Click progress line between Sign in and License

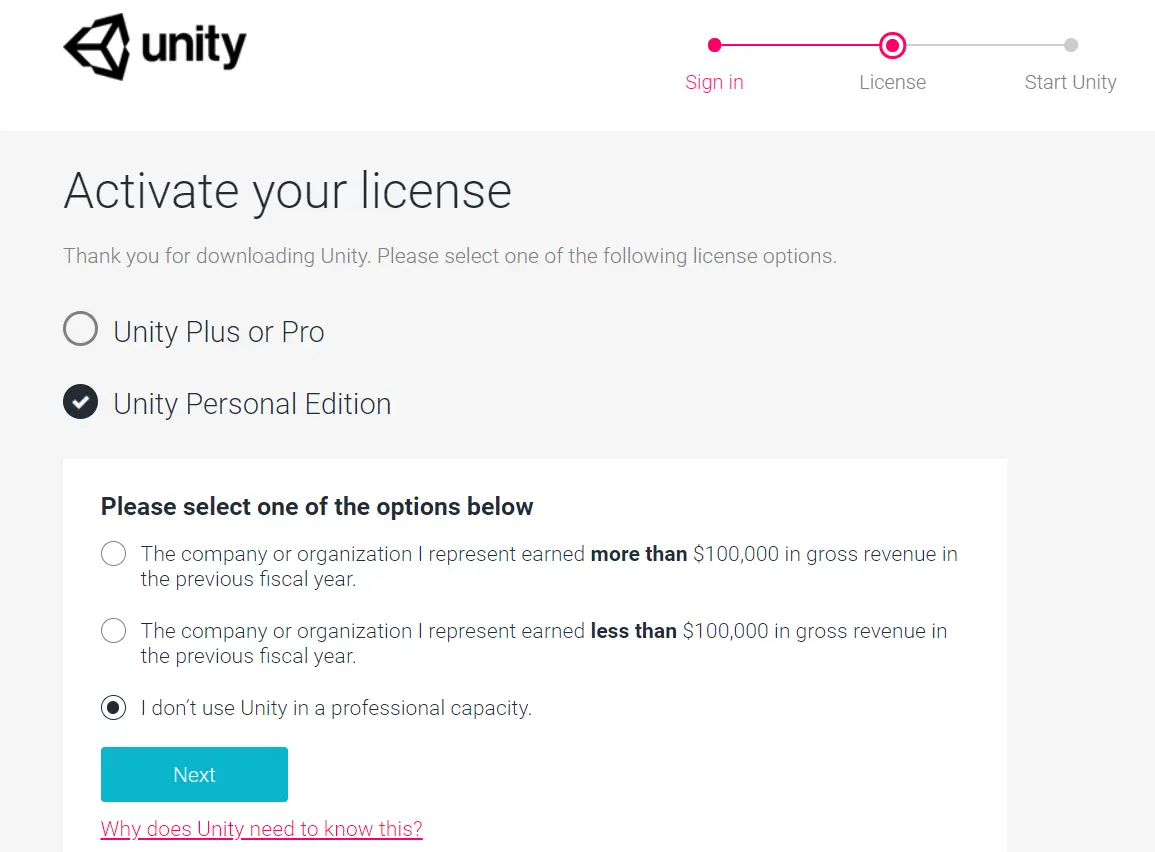[x=799, y=45]
